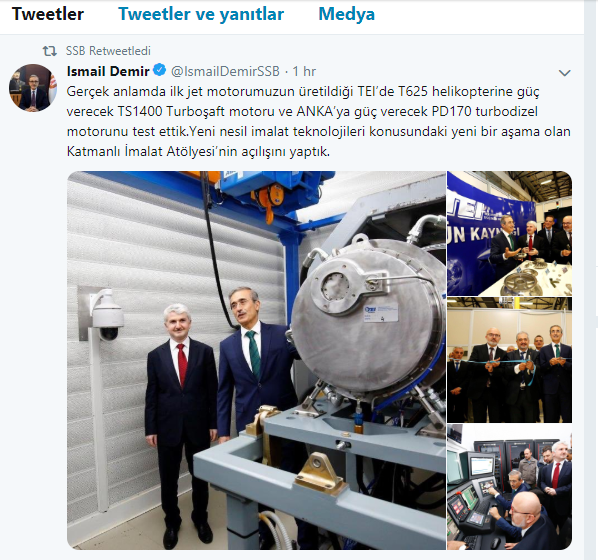Open the control room photo thumbnail
Screen dimensions: 598x560
(510, 487)
